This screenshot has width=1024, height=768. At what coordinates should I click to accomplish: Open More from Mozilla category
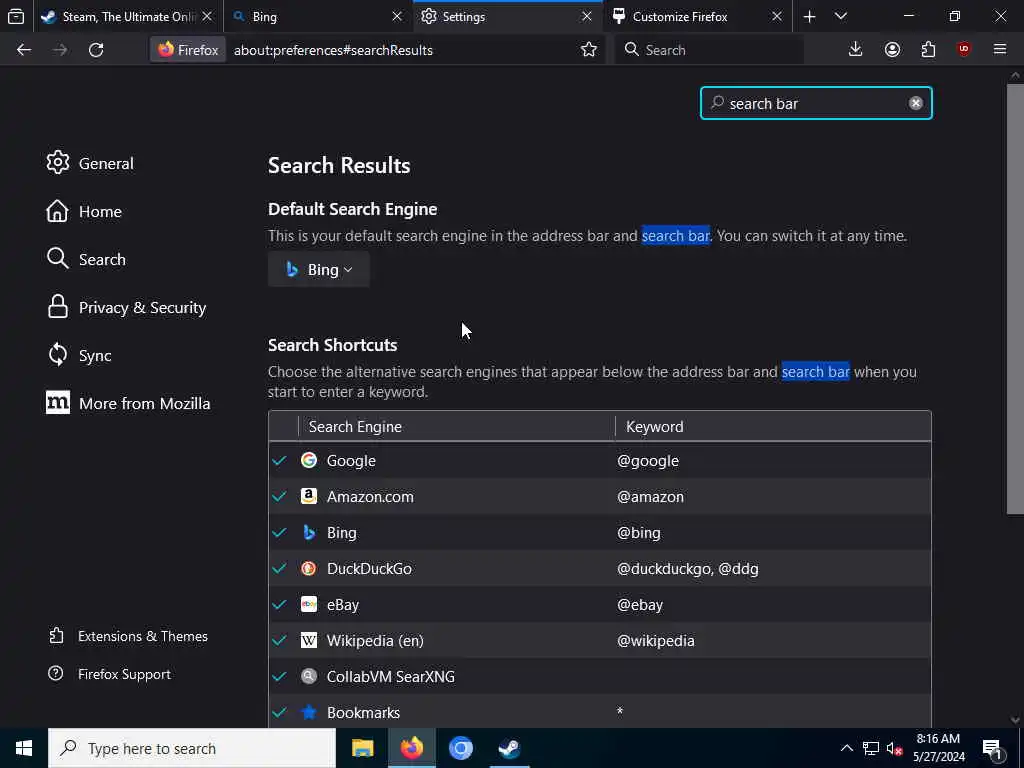(x=129, y=404)
